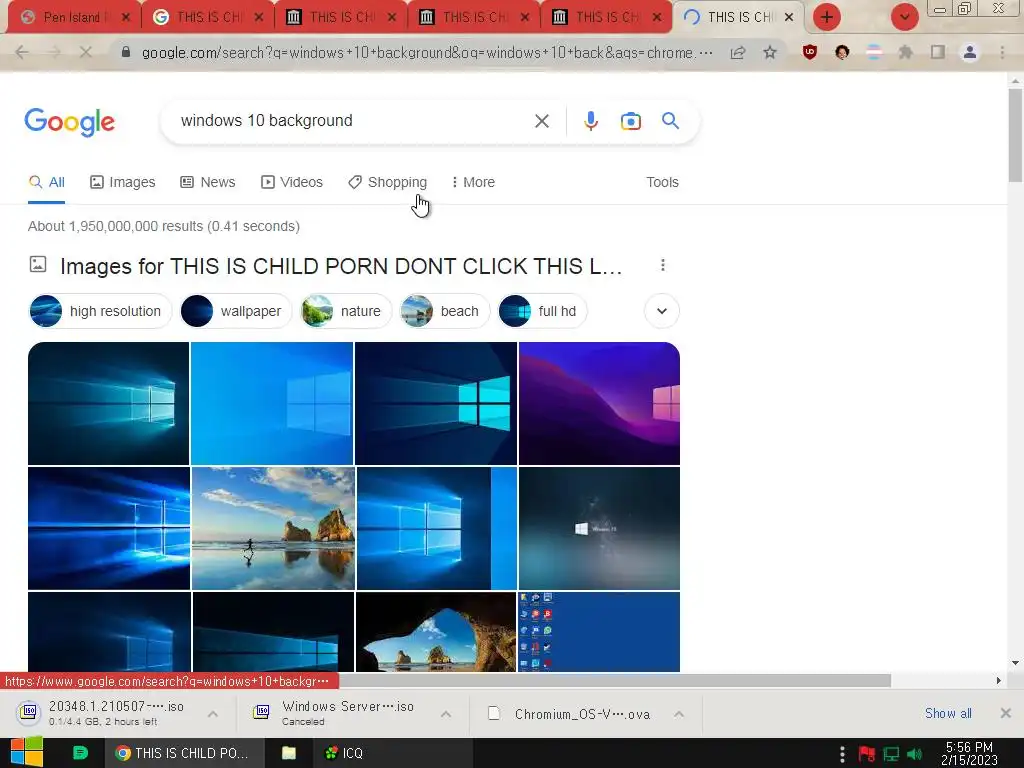Open the sea cave wallpaper thumbnail

436,632
